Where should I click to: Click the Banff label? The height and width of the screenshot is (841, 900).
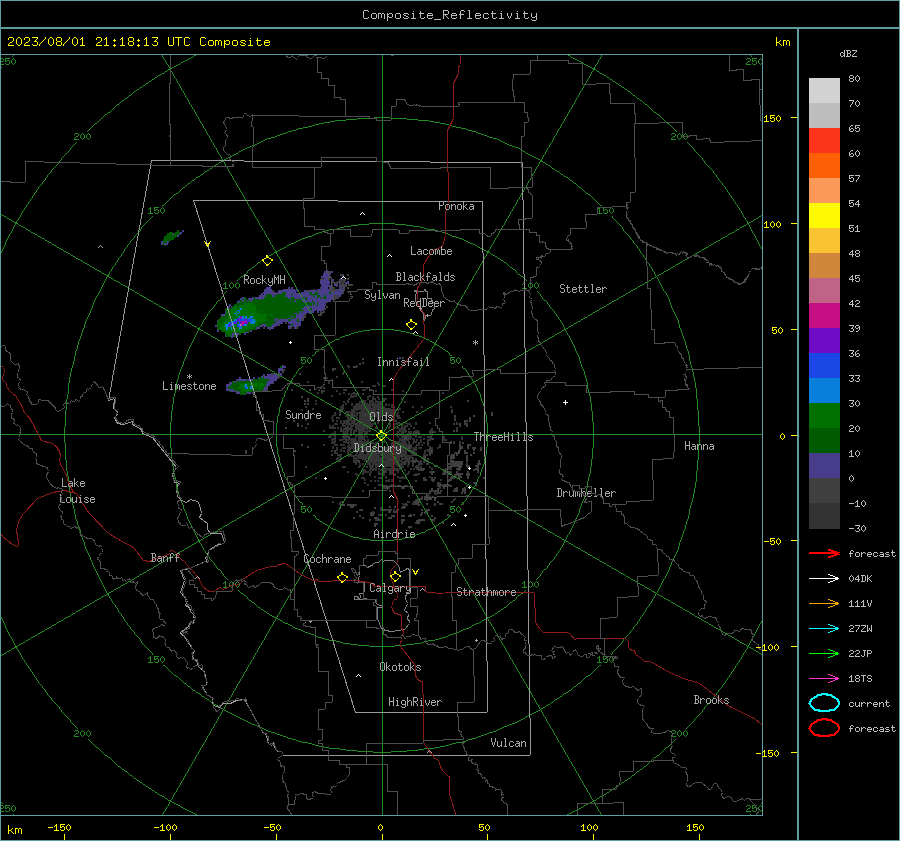click(165, 557)
